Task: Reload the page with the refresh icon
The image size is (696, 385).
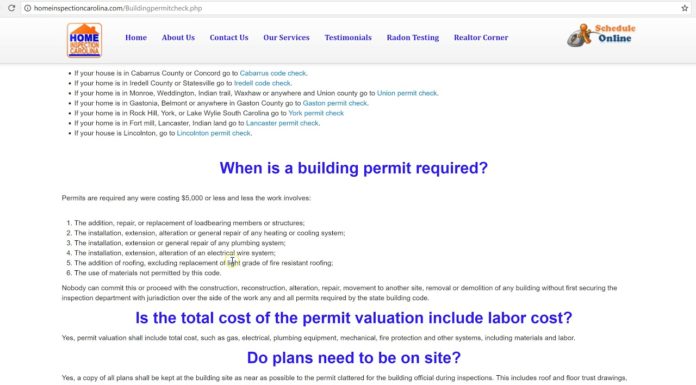Action: click(12, 8)
